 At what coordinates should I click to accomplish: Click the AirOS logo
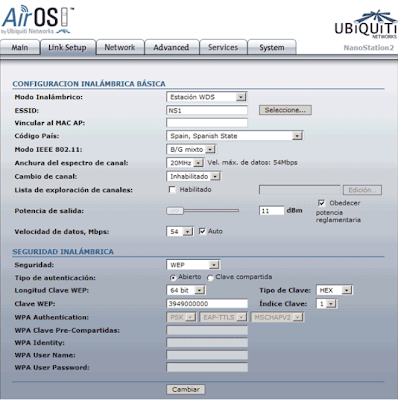(x=37, y=20)
